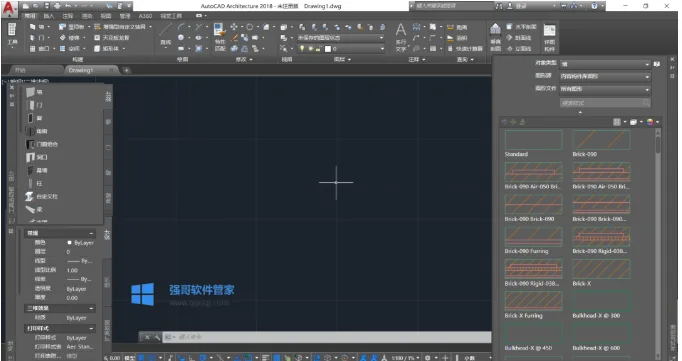Toggle the layer freeze sun icon
The width and height of the screenshot is (682, 361).
point(310,49)
